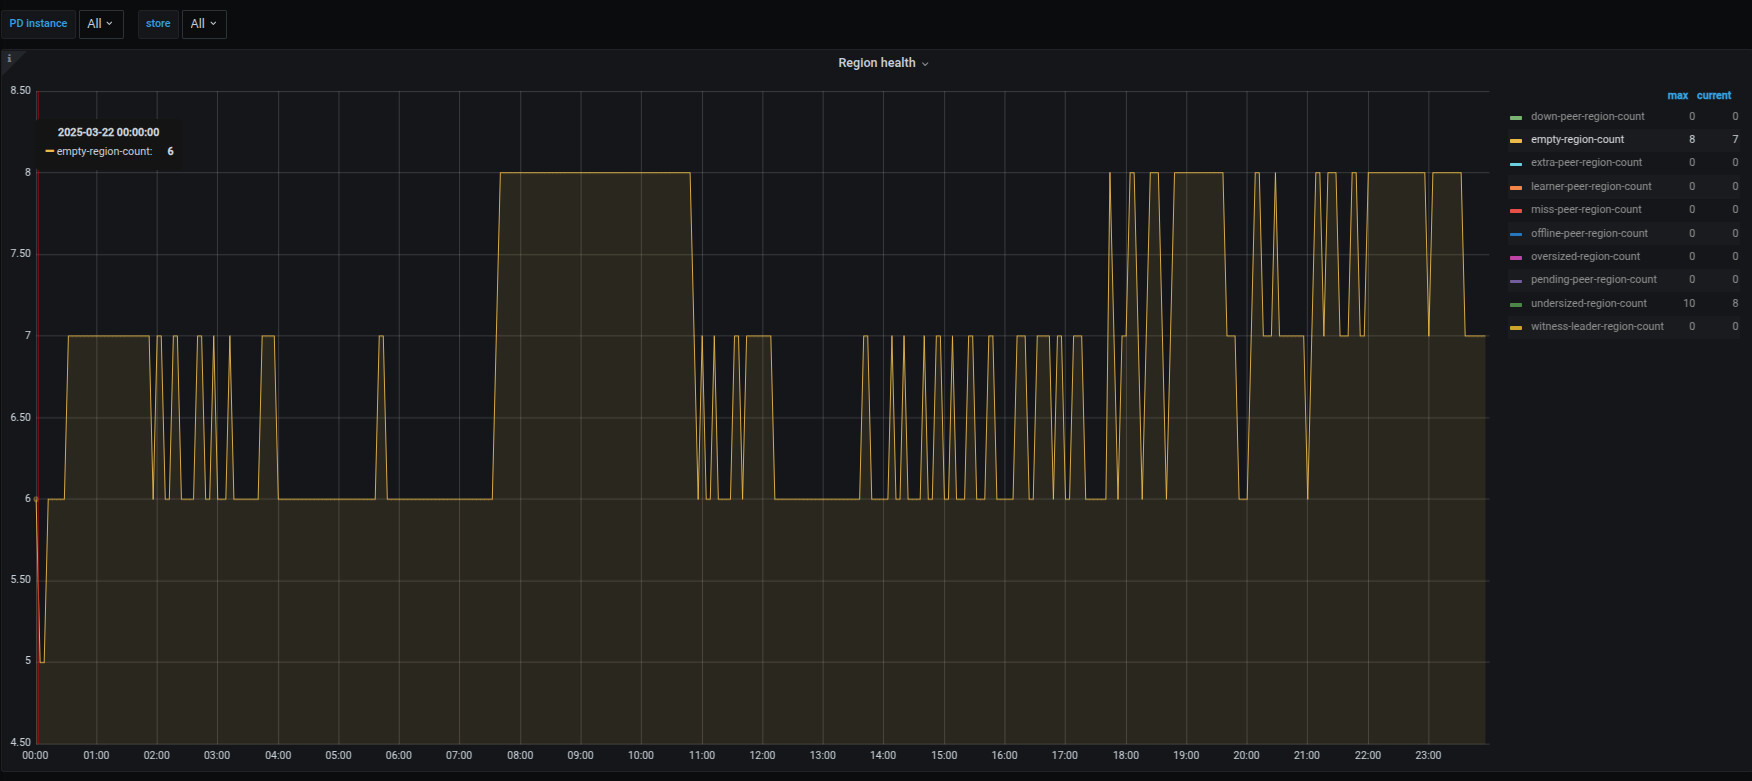Open color picker for offline-peer-region-count swatch
Viewport: 1752px width, 781px height.
(1516, 235)
